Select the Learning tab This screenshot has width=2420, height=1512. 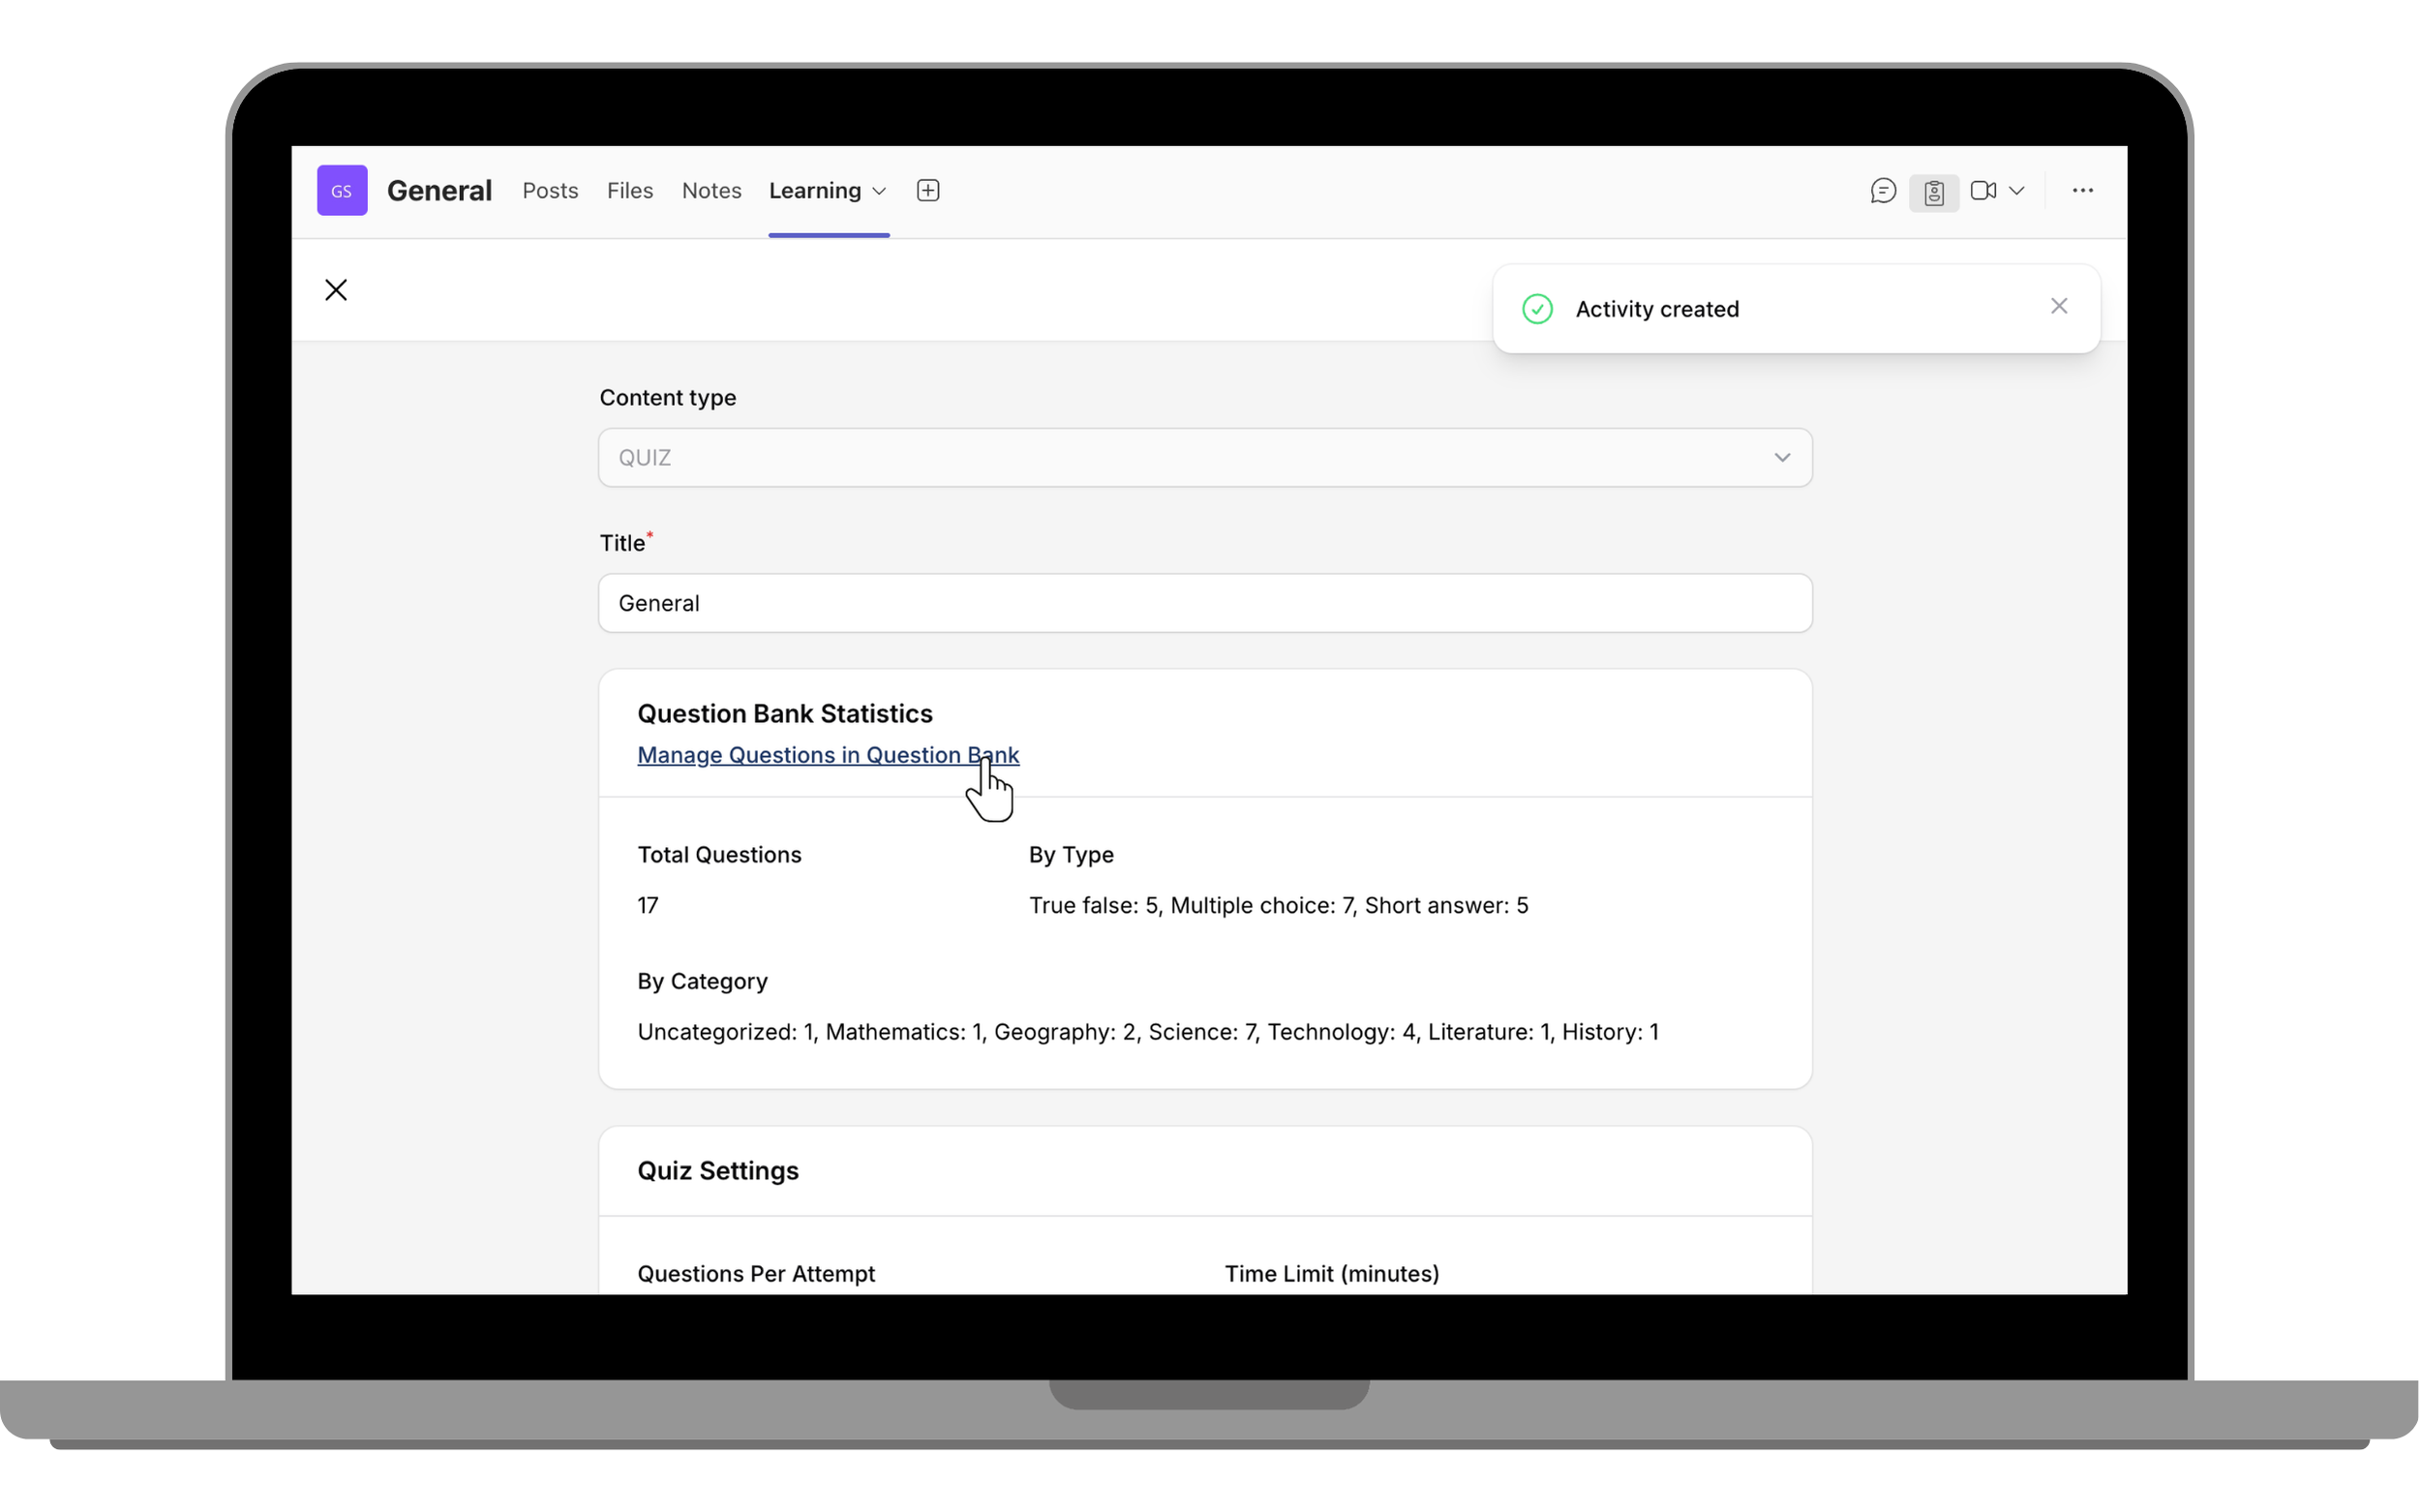817,190
